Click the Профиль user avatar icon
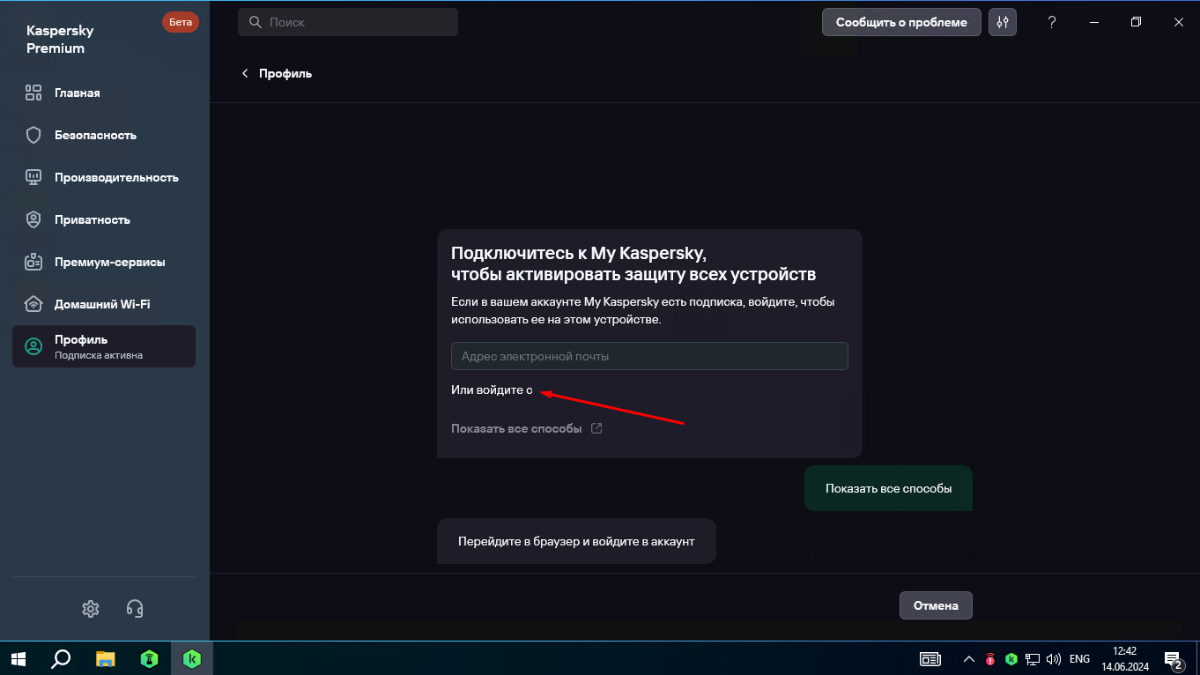1200x675 pixels. point(33,347)
